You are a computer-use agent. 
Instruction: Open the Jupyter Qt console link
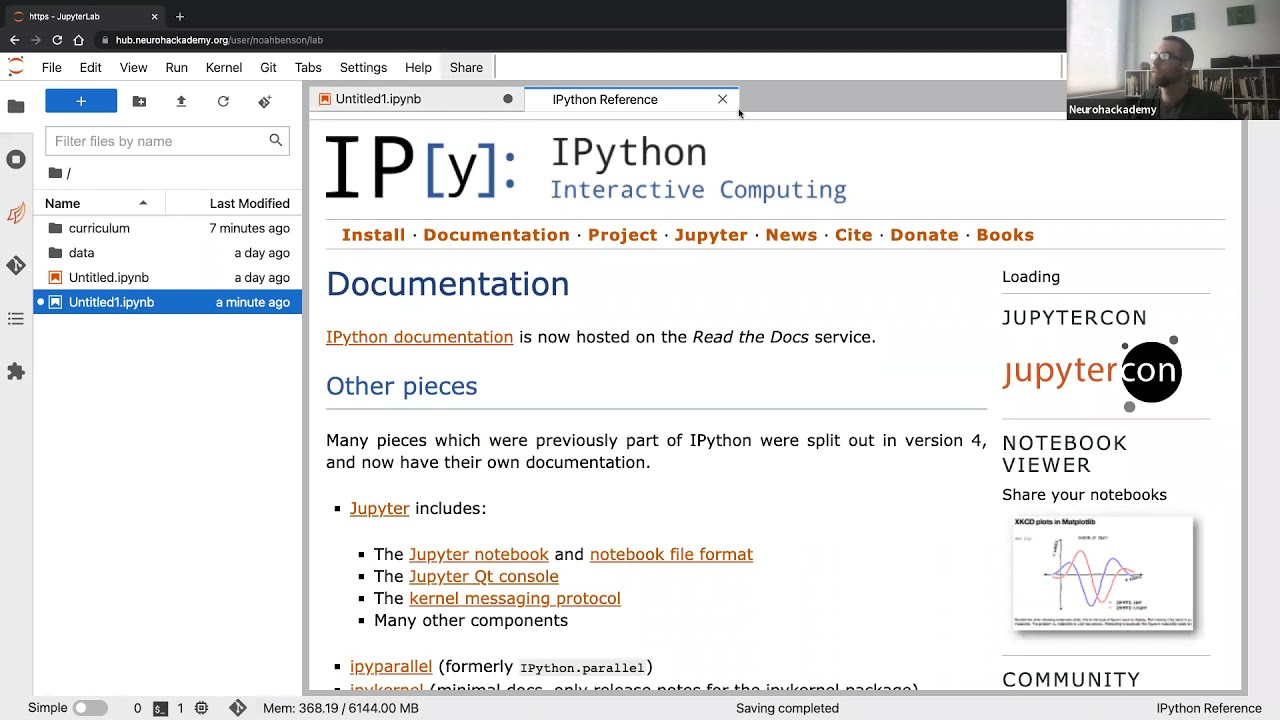pyautogui.click(x=483, y=576)
